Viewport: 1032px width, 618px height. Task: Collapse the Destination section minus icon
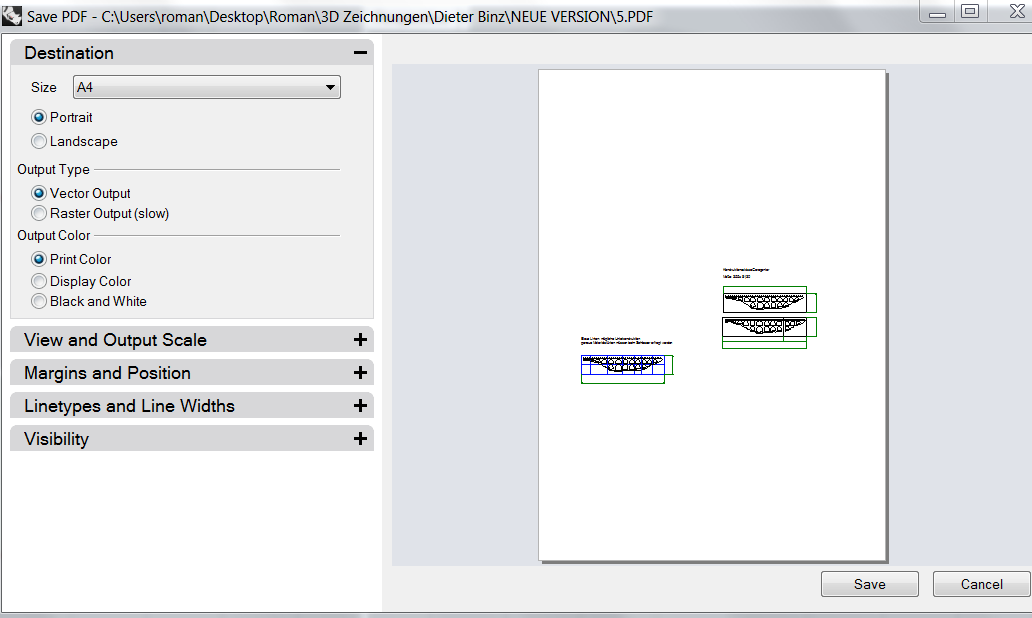[360, 53]
